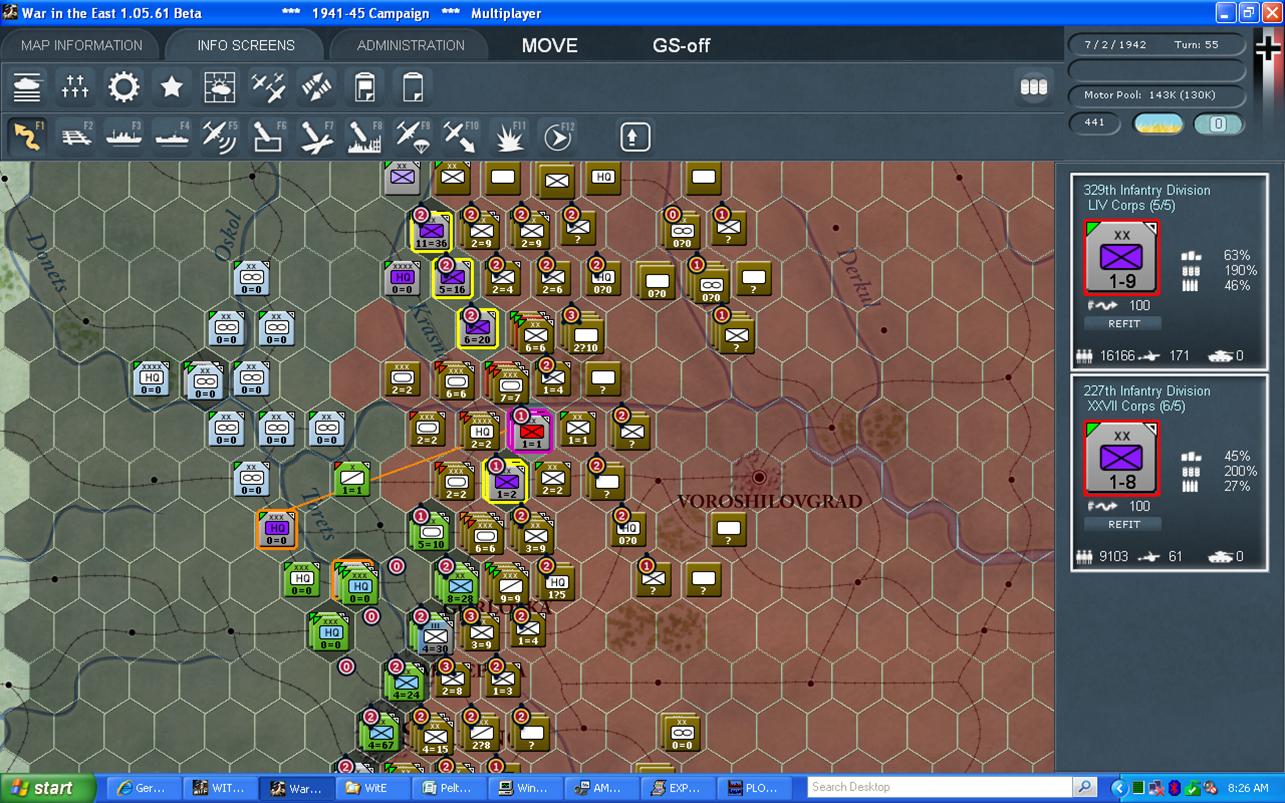Open the victory star icon
This screenshot has width=1285, height=803.
coord(172,87)
